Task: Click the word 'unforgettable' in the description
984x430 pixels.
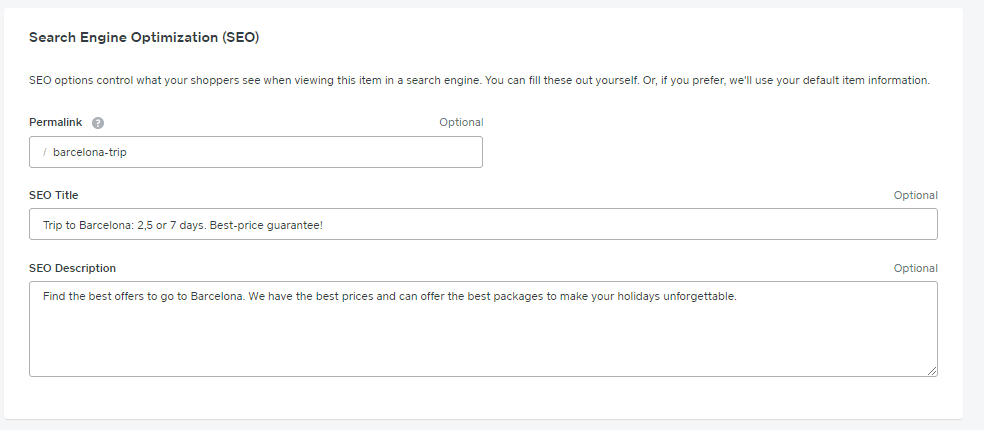Action: pos(700,296)
